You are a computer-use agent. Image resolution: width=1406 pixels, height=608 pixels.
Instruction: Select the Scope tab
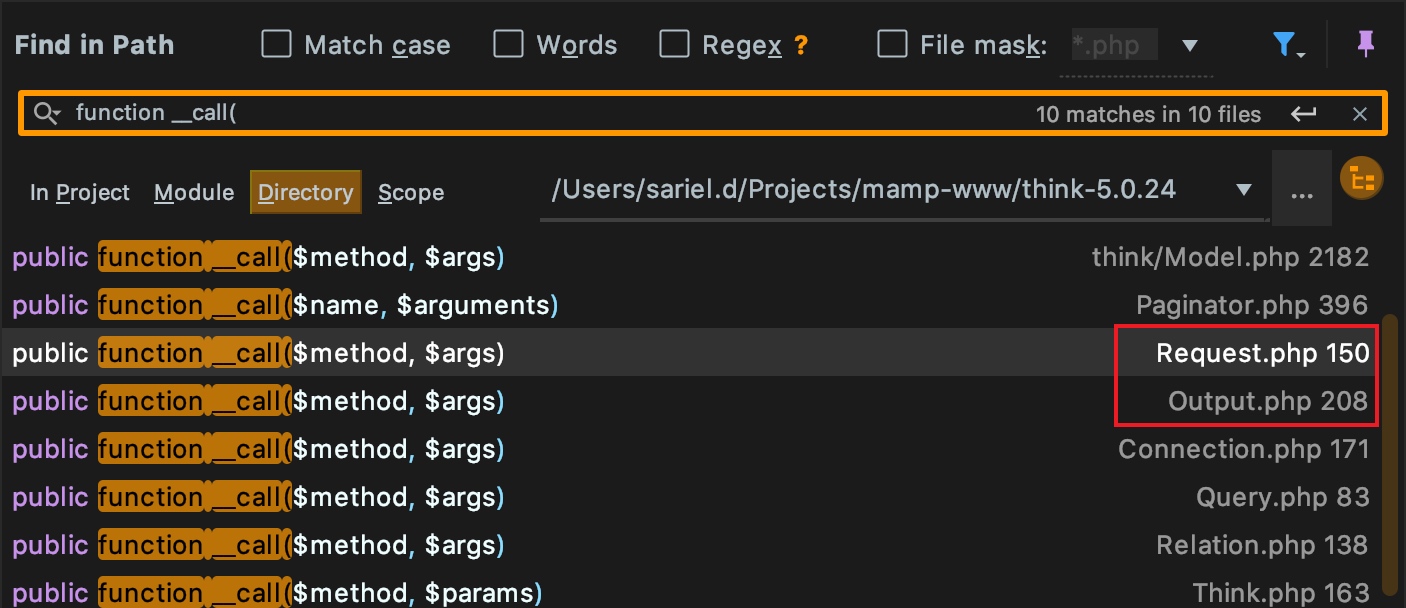click(x=411, y=192)
